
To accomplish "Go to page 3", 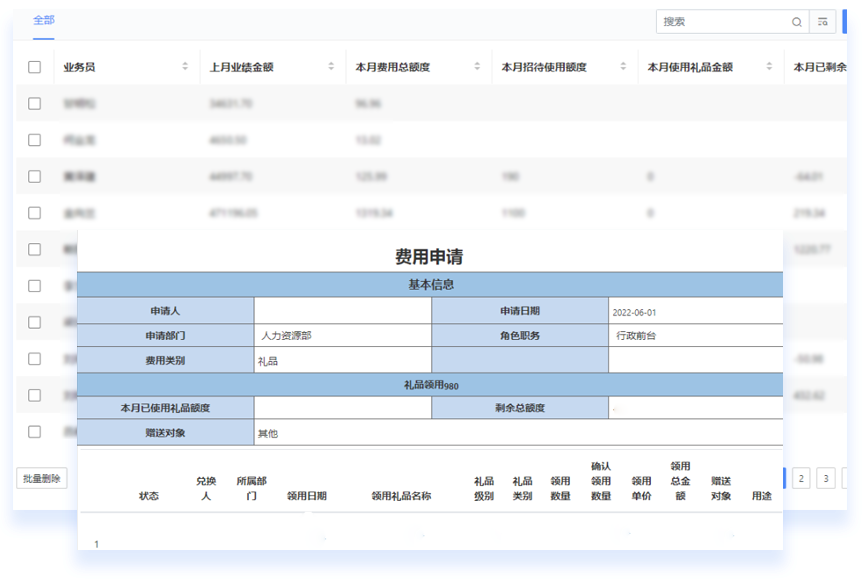I will coord(826,478).
